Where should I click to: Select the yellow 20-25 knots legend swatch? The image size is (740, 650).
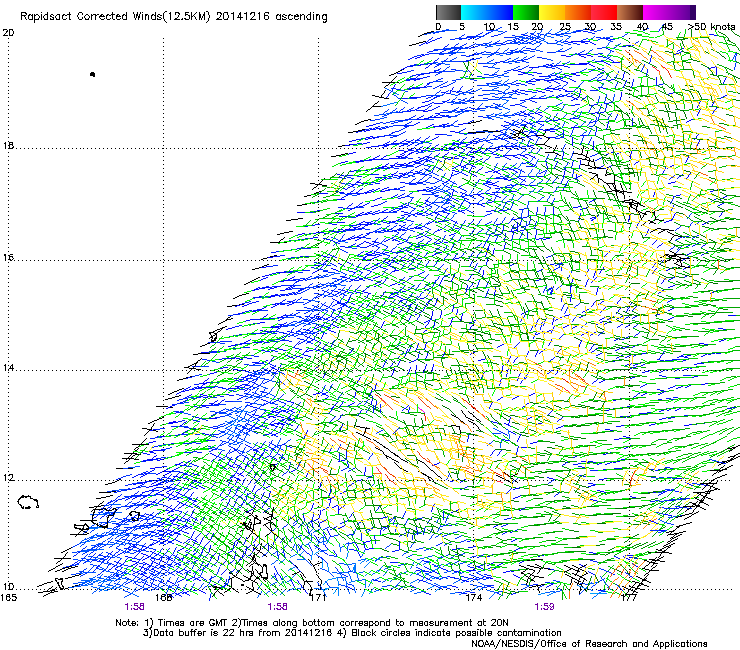[552, 12]
